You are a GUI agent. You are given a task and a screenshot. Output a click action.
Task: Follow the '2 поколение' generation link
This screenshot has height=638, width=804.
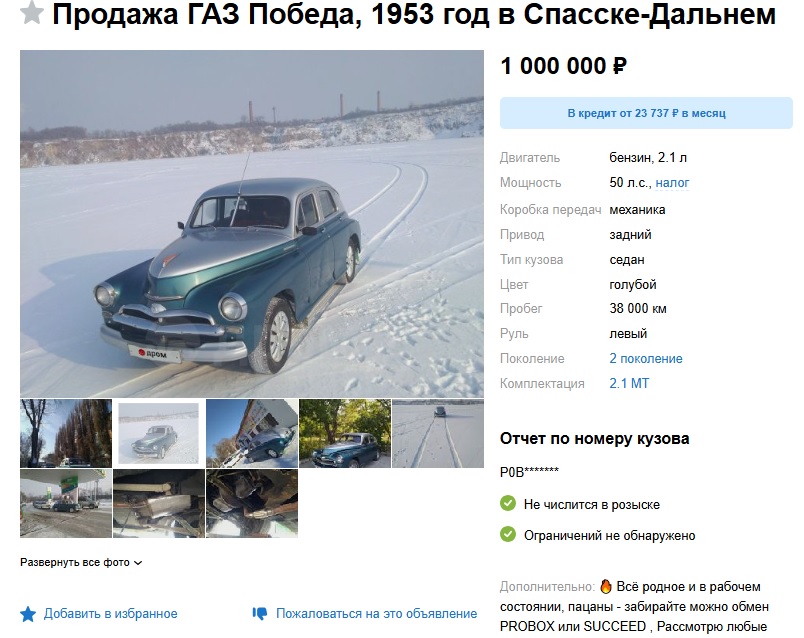click(646, 358)
